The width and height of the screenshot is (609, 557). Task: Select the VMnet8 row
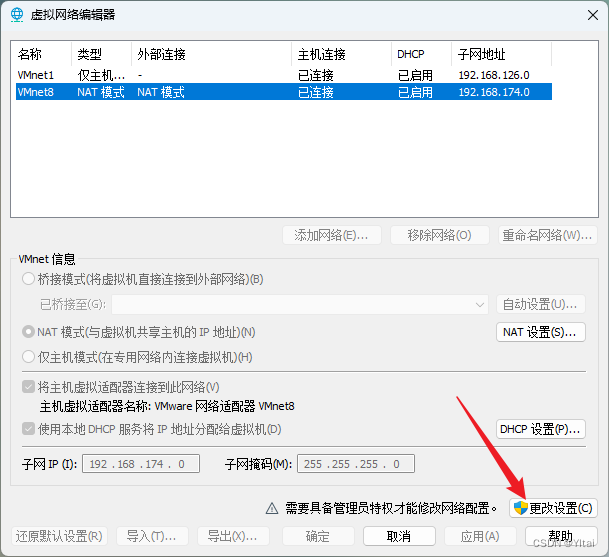click(x=284, y=92)
